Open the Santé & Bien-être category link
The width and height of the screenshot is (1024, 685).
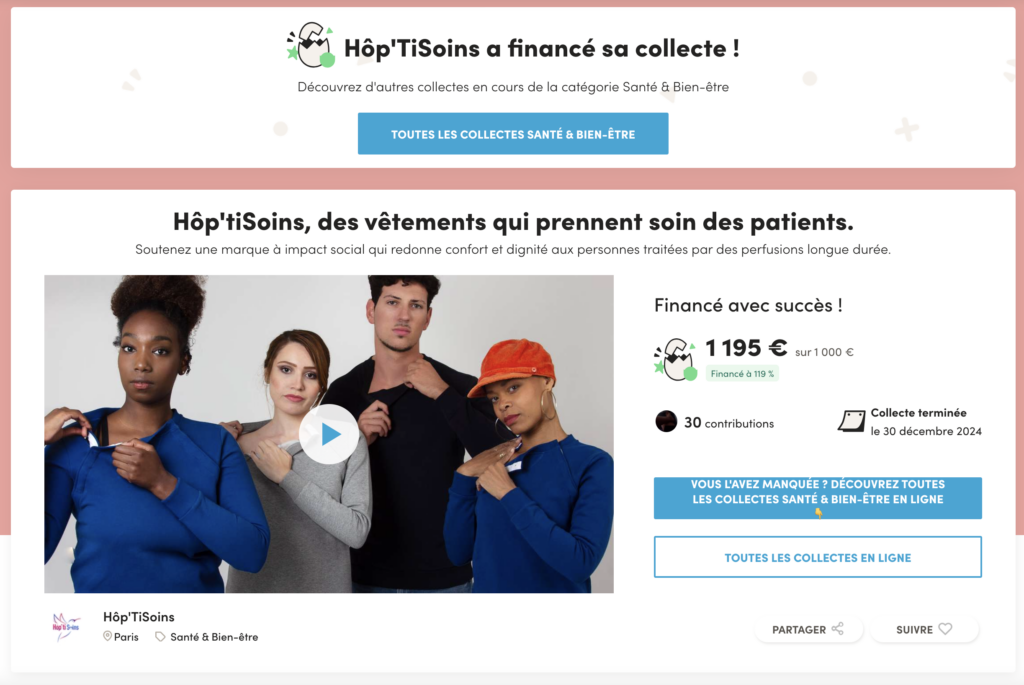tap(214, 637)
